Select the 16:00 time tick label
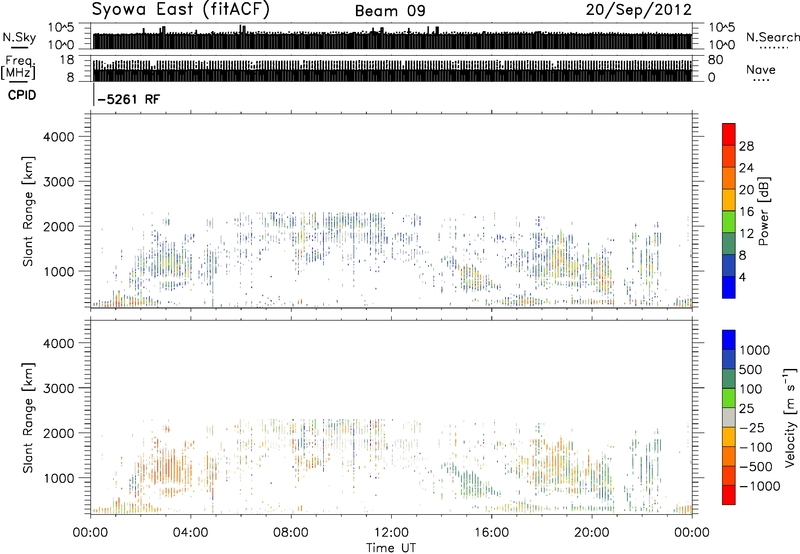Viewport: 800px width, 554px height. click(x=491, y=533)
